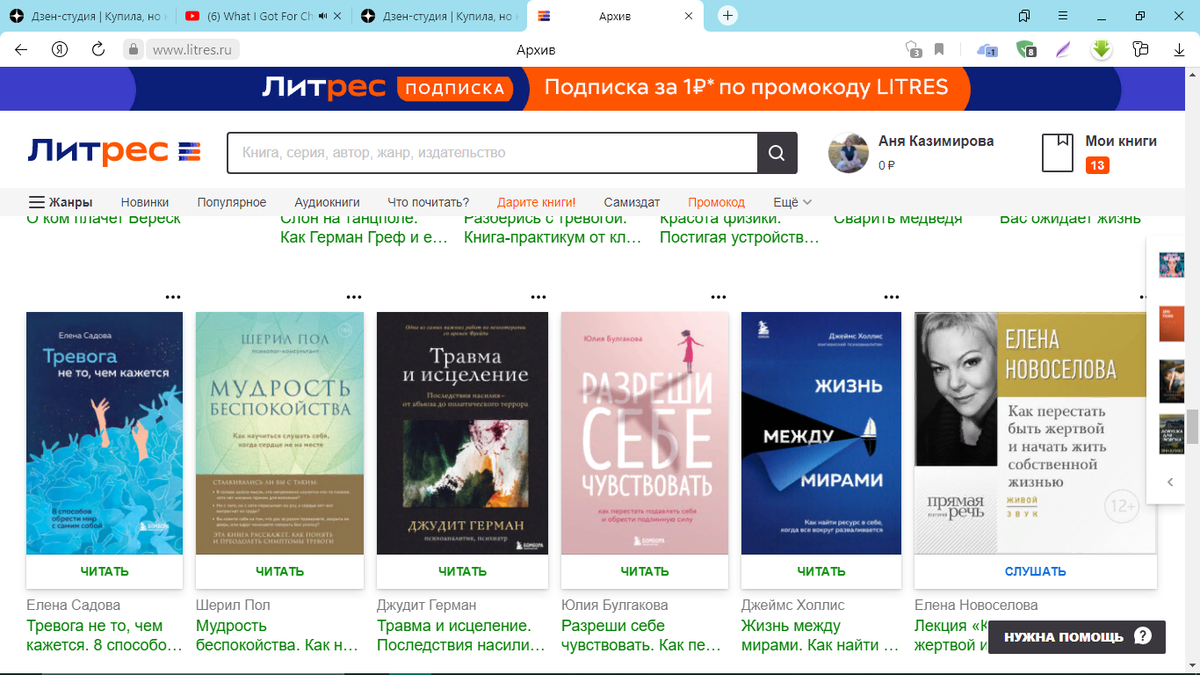1200x675 pixels.
Task: Open the browser downloads arrow icon
Action: (1181, 50)
